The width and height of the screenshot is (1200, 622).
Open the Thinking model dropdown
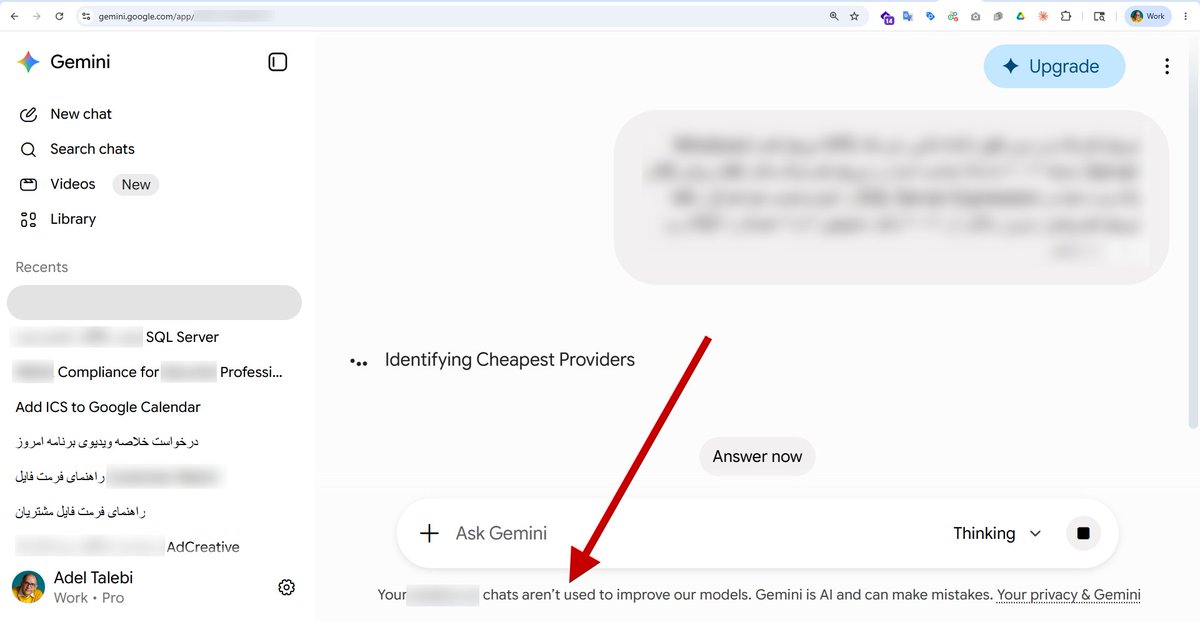click(x=997, y=533)
